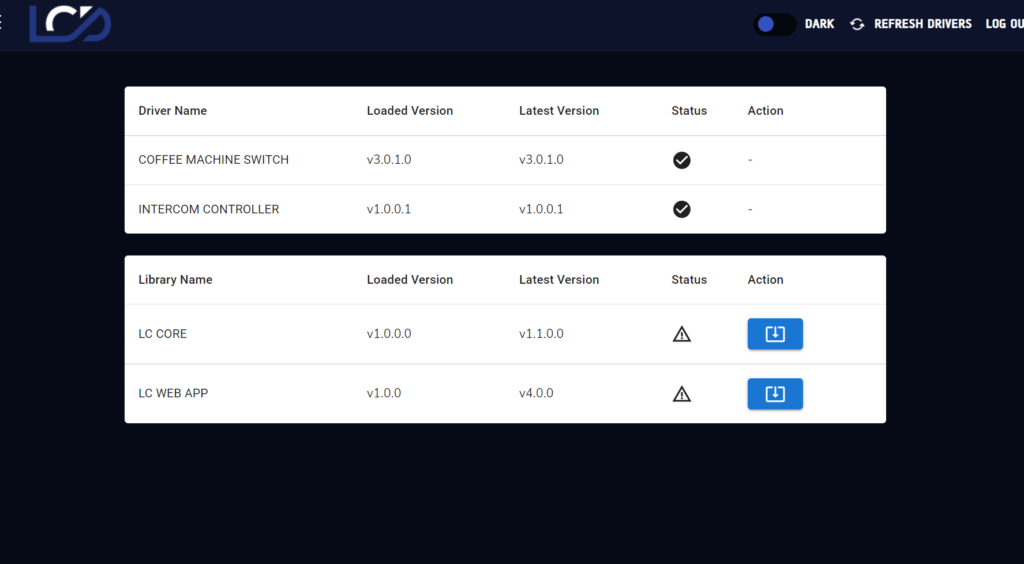Click the Driver Name column header
1024x564 pixels.
tap(172, 111)
